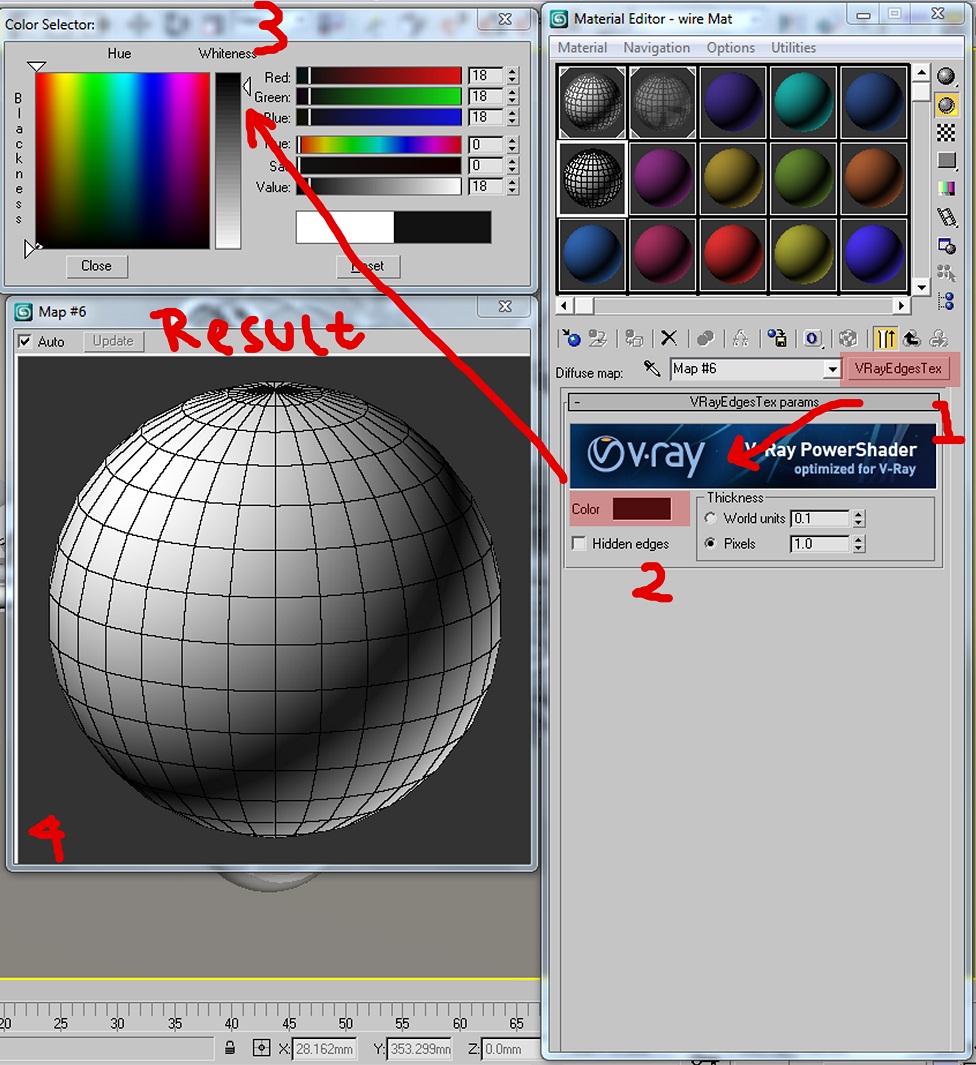Image resolution: width=976 pixels, height=1065 pixels.
Task: Click the Put to Library icon
Action: [777, 338]
